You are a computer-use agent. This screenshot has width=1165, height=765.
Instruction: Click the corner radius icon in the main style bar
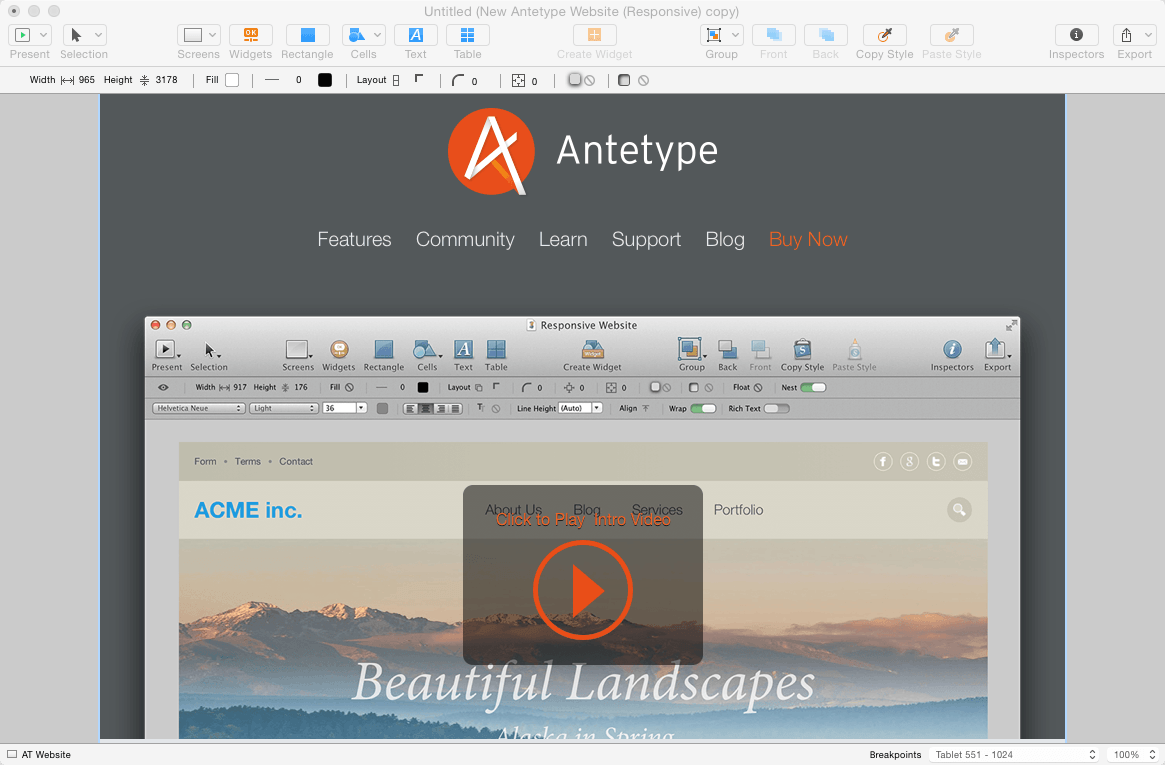(458, 80)
